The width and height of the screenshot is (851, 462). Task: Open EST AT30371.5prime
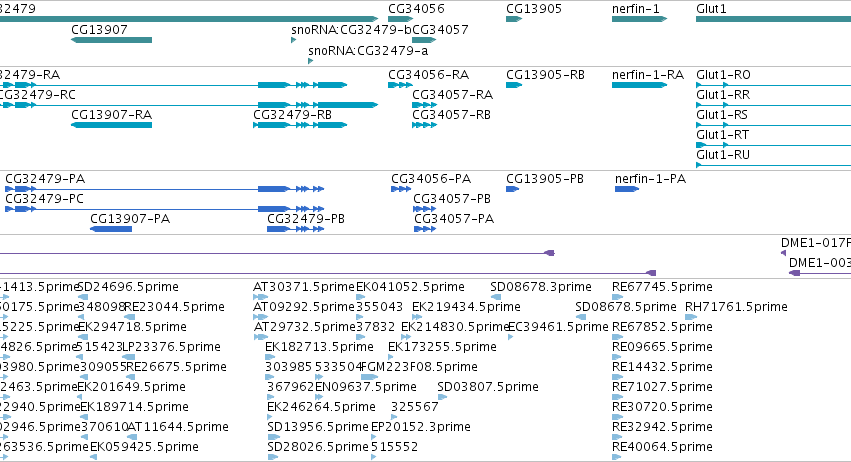[x=304, y=287]
